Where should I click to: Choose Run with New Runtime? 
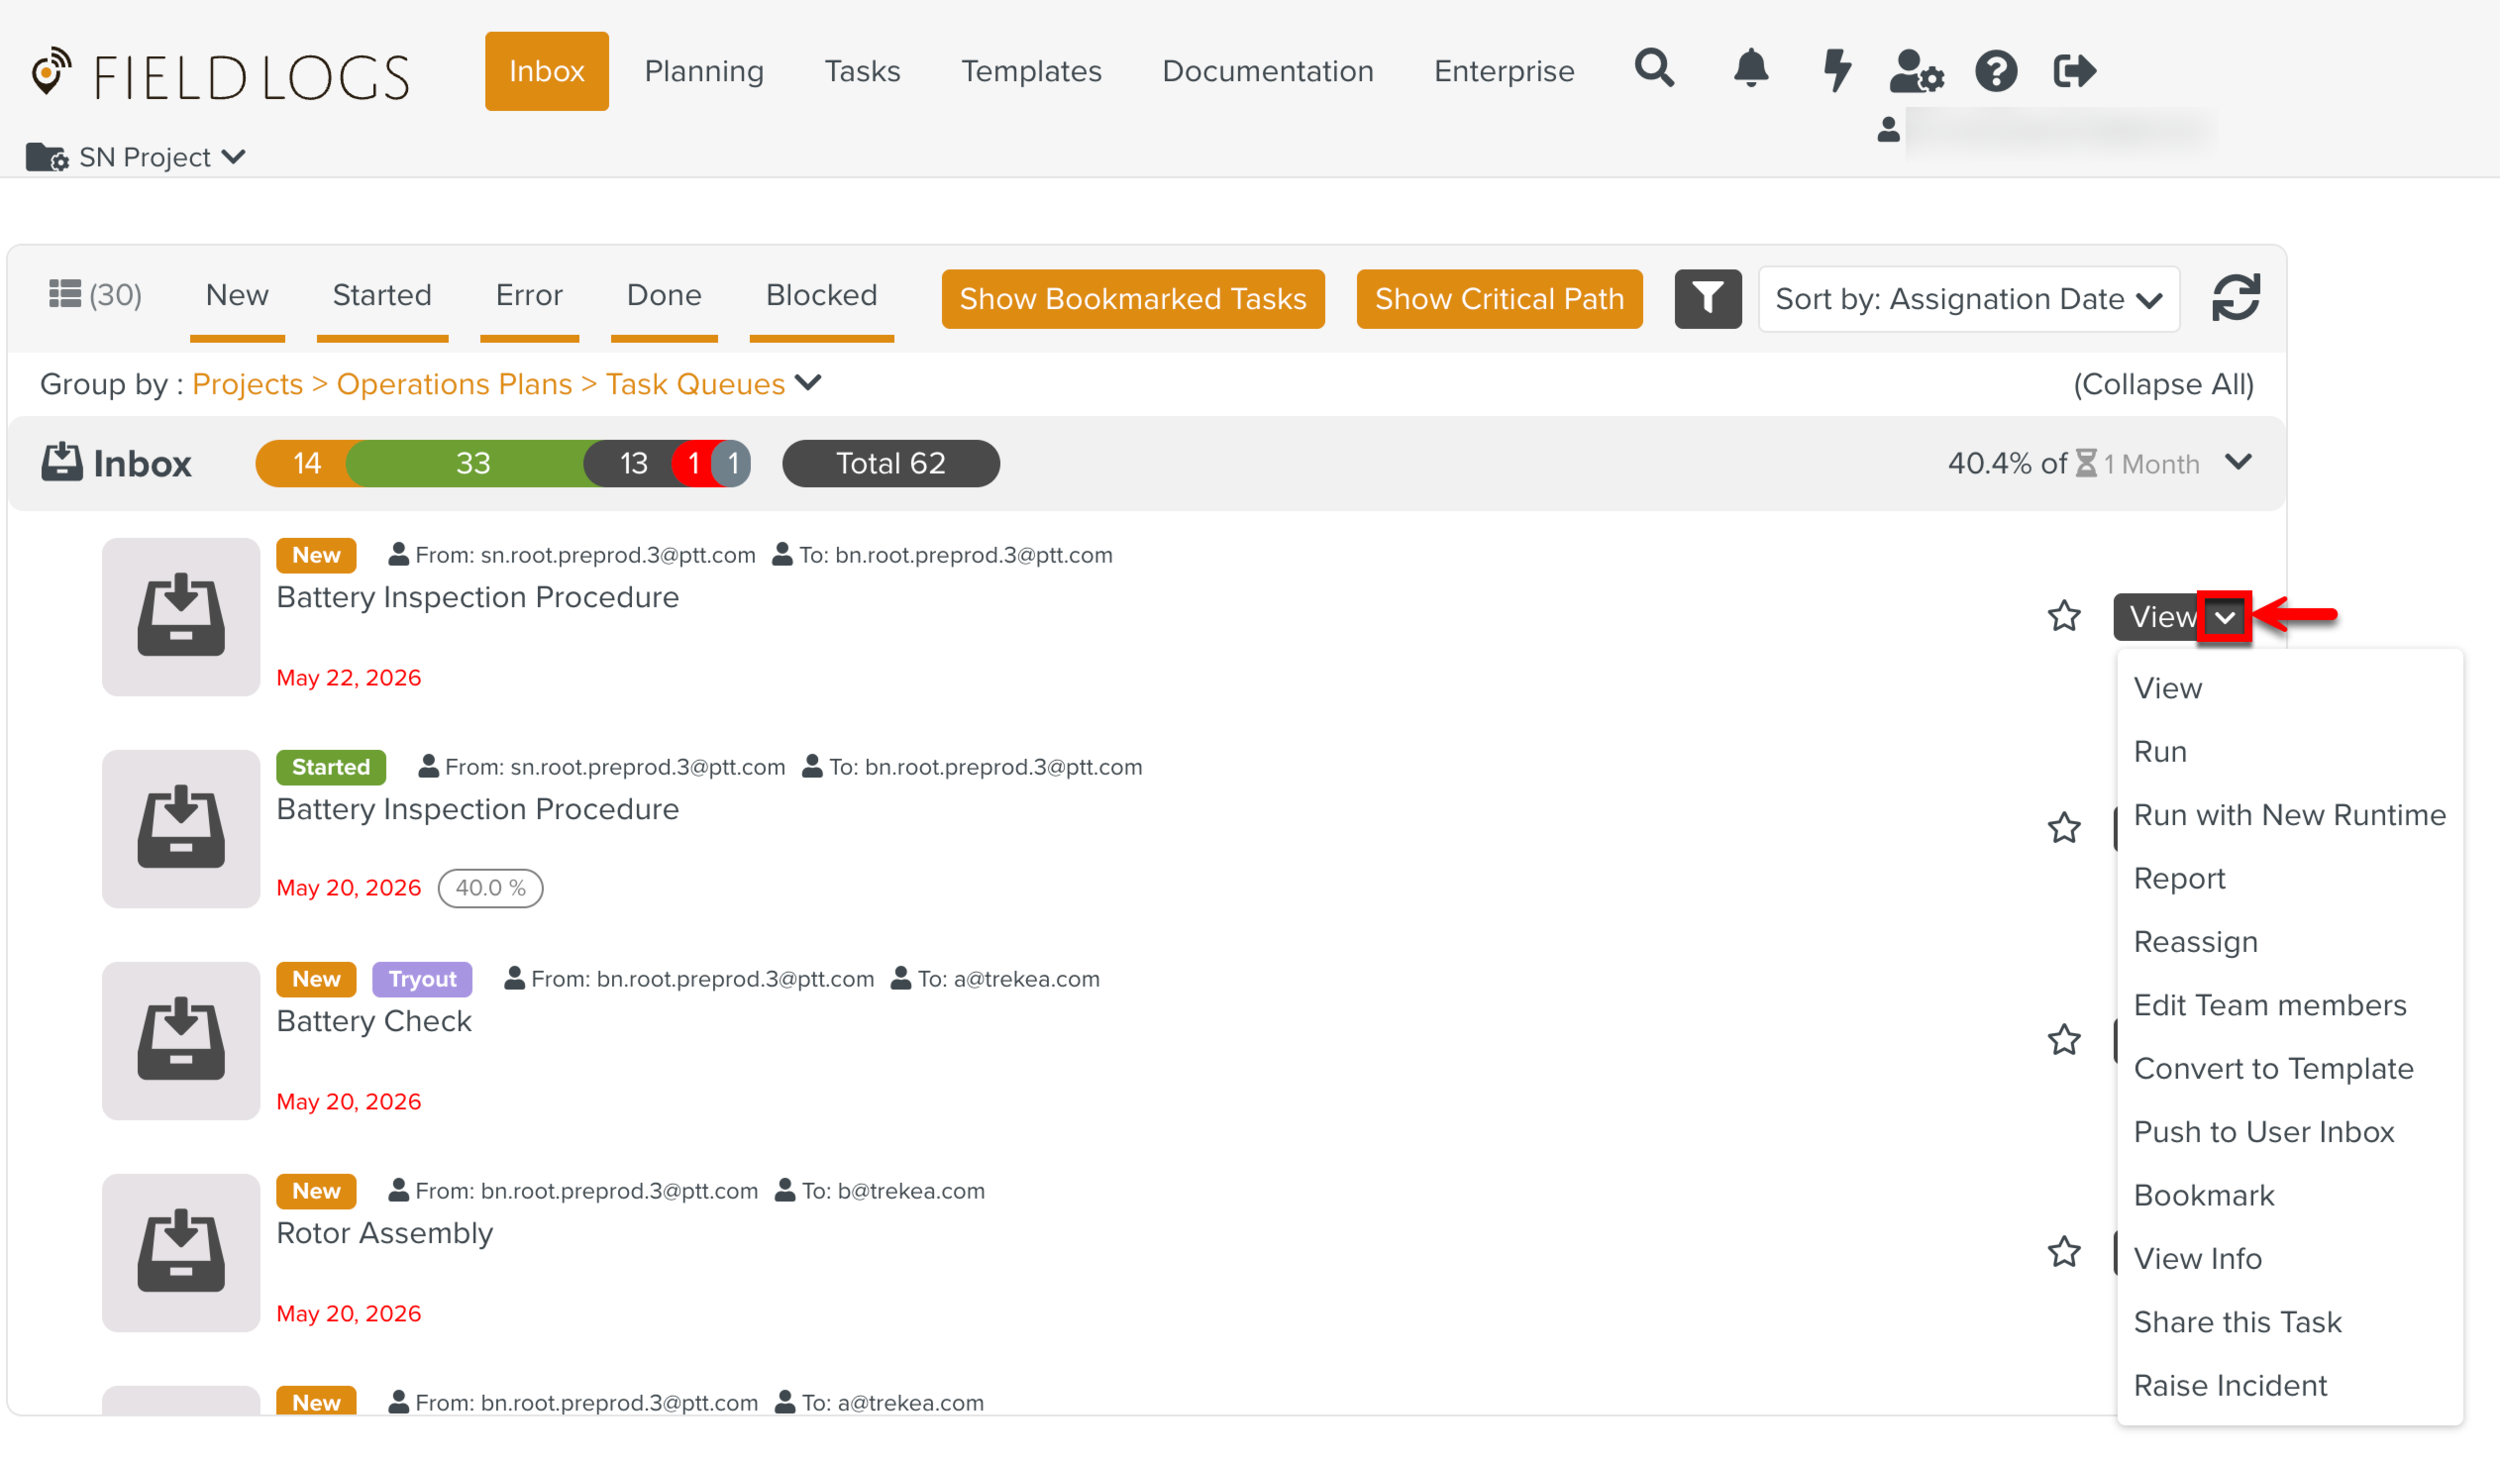coord(2289,815)
